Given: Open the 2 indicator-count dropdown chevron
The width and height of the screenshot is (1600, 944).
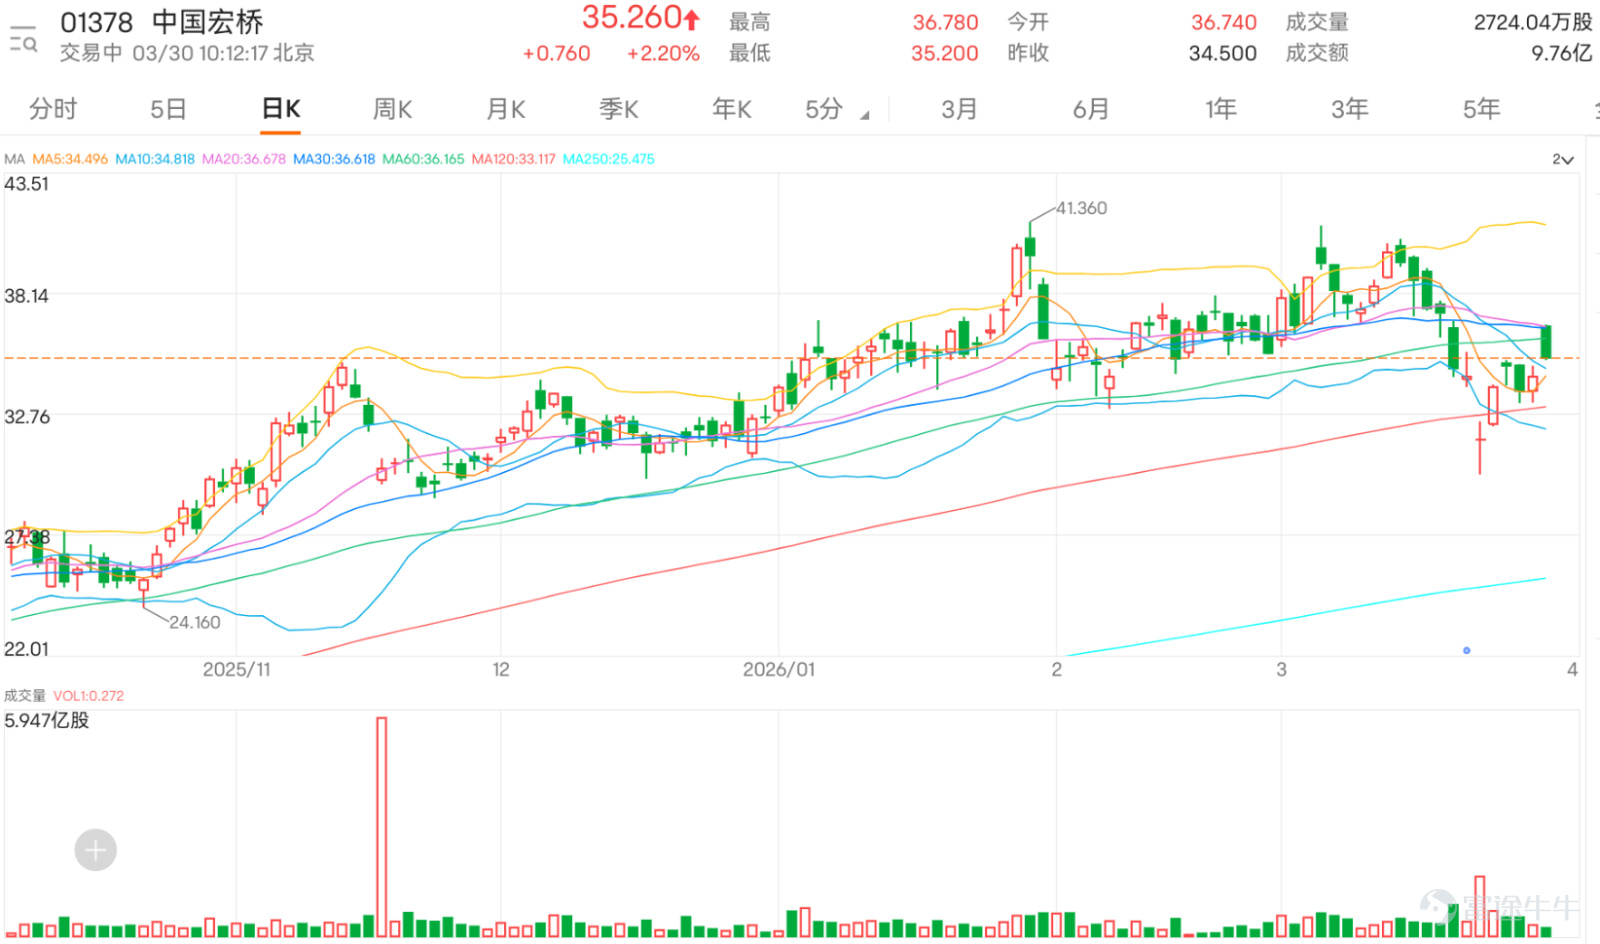Looking at the screenshot, I should (1563, 160).
